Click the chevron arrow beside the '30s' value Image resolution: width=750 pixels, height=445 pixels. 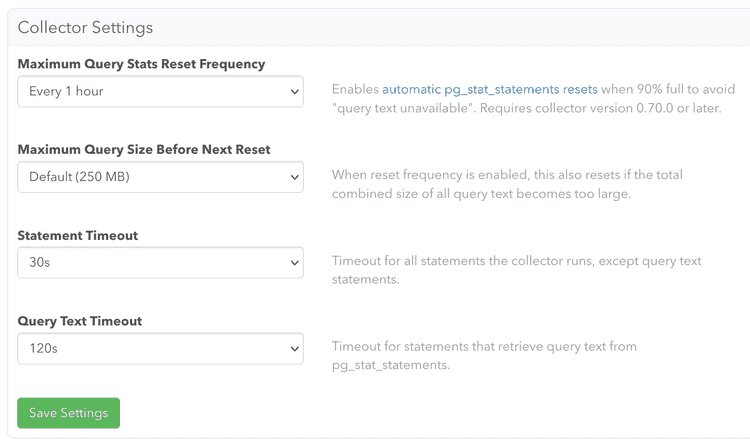coord(294,263)
